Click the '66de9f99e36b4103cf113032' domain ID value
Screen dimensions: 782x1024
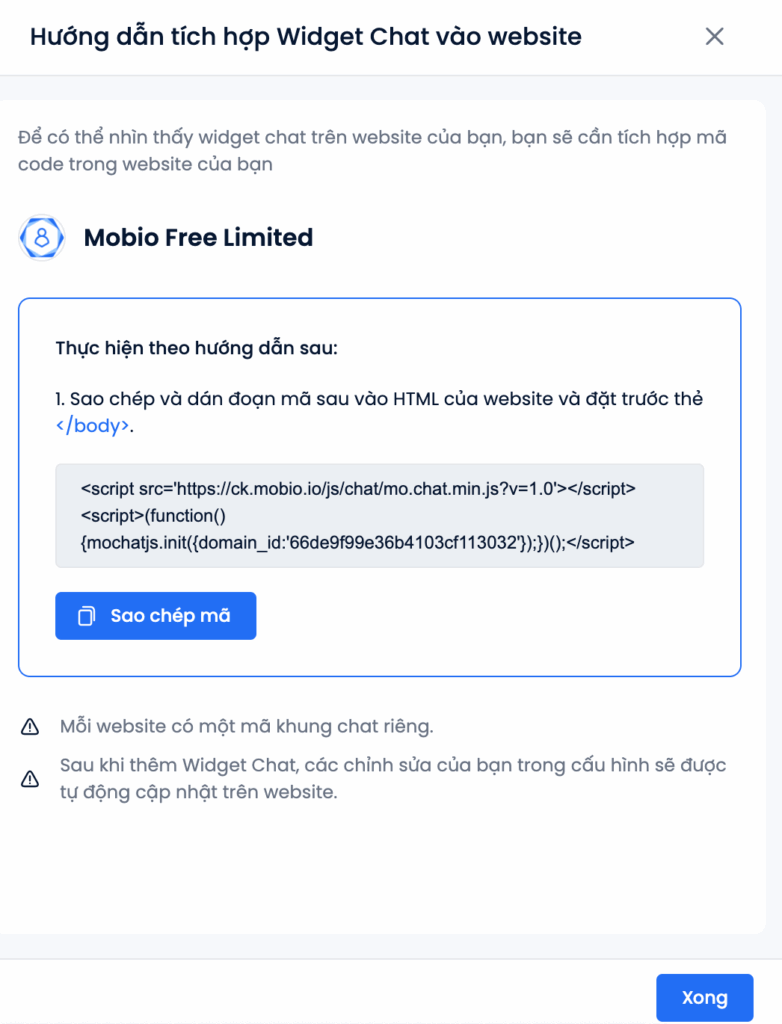pos(403,543)
